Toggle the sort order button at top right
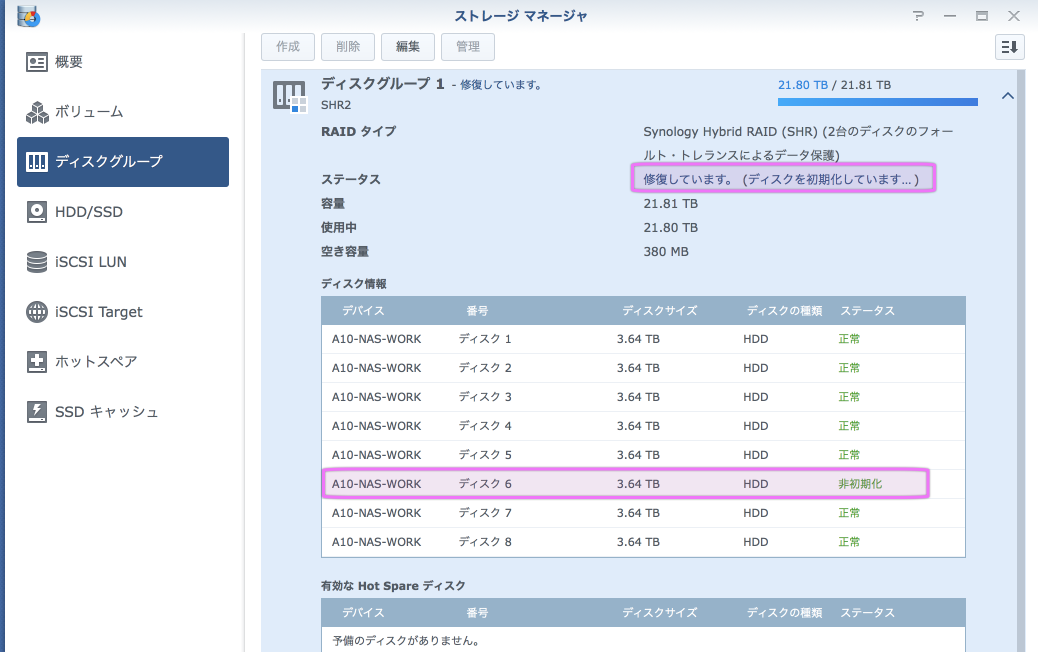The image size is (1038, 652). 1009,46
